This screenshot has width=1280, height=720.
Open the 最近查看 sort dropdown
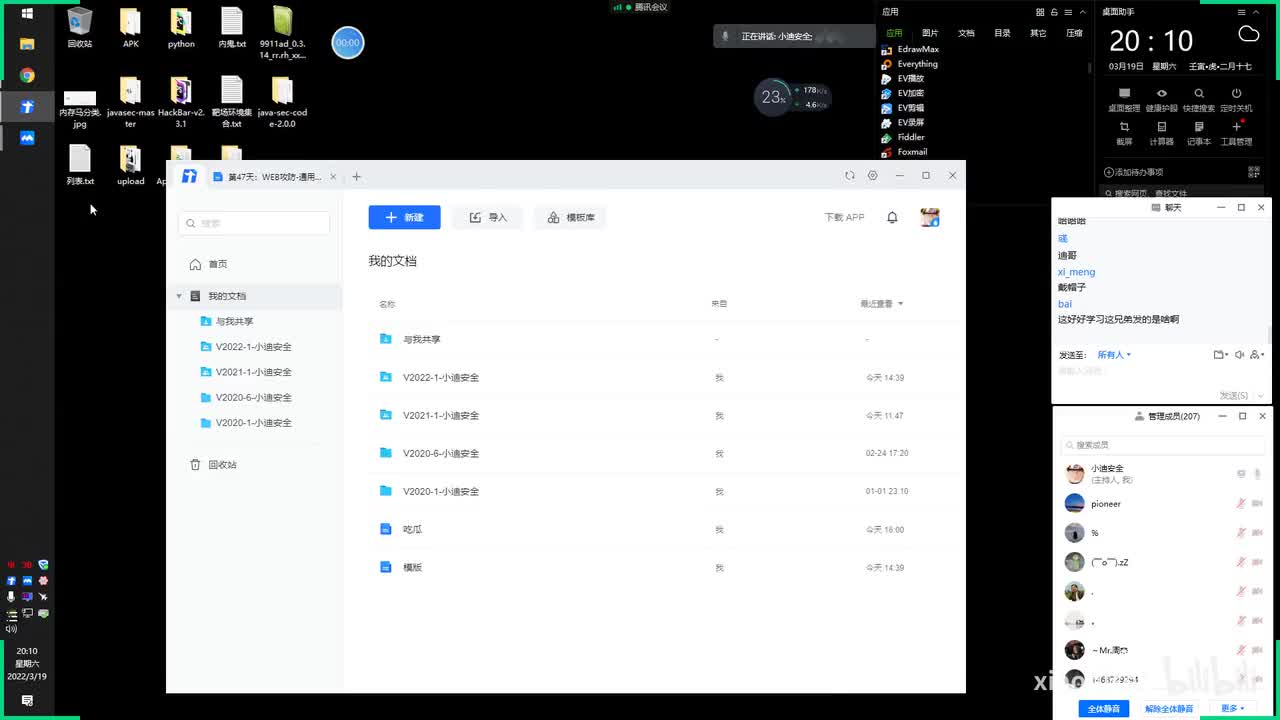[881, 303]
